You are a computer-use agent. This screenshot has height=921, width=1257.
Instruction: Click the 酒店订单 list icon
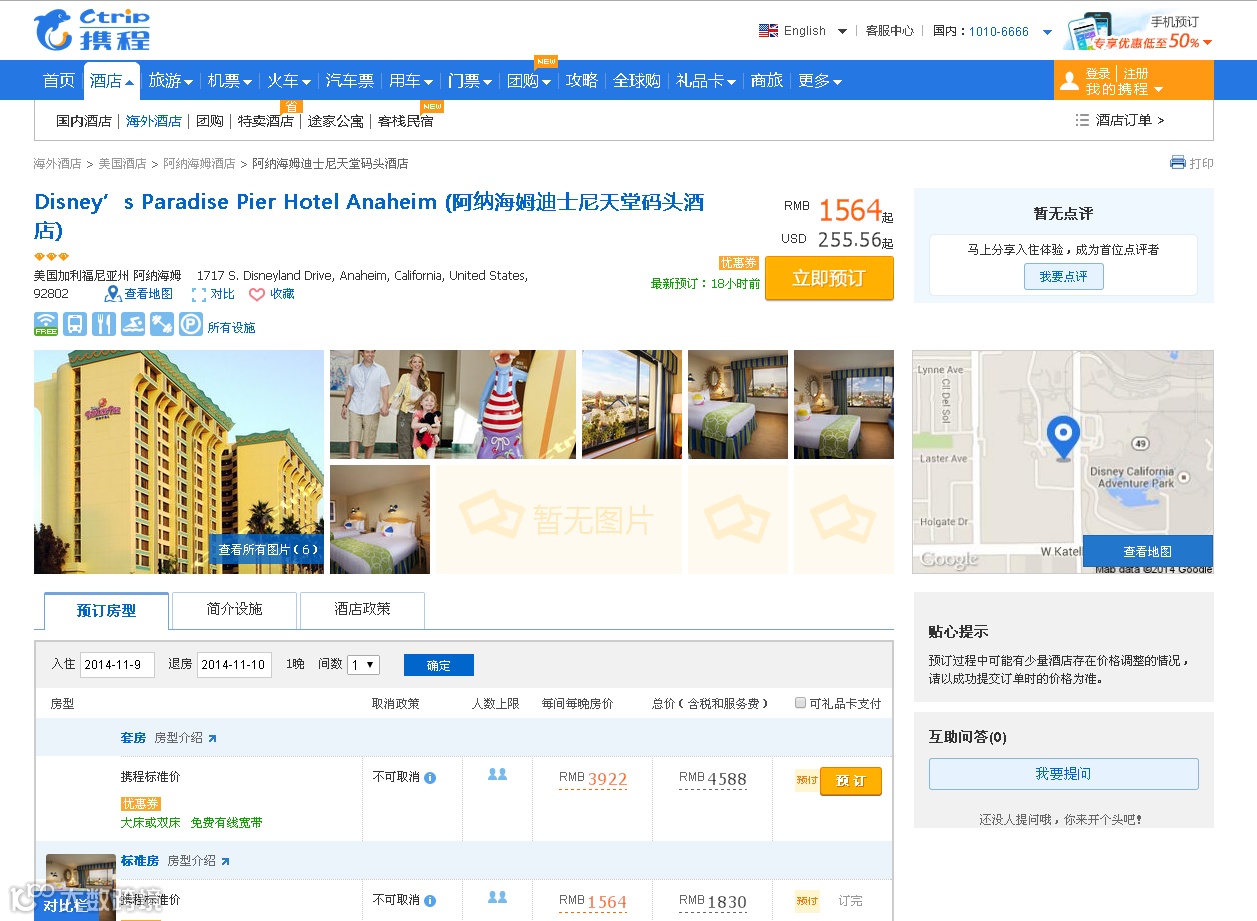click(x=1082, y=120)
